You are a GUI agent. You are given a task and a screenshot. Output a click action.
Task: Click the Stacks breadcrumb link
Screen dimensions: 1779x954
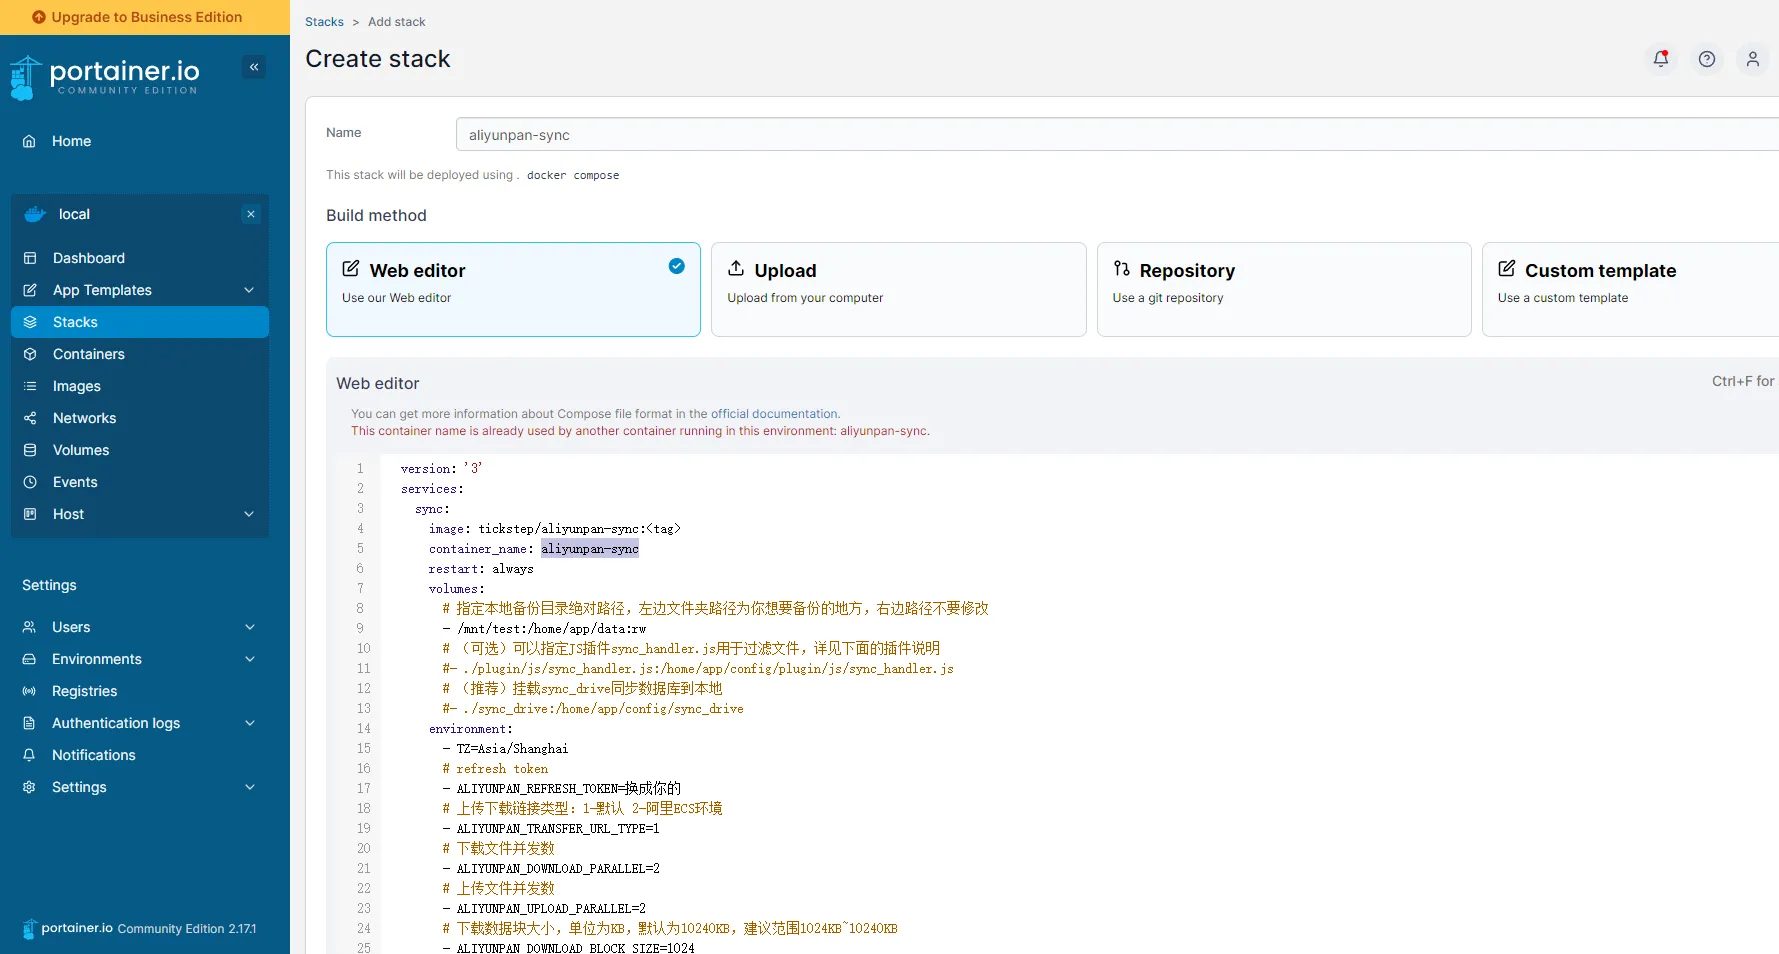click(x=324, y=22)
